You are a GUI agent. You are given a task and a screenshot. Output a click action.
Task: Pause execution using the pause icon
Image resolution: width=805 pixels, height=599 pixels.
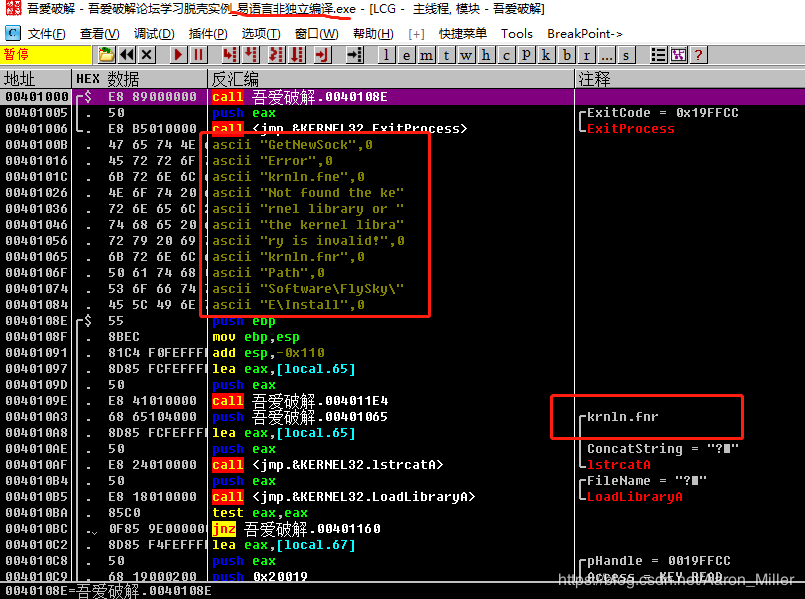pos(198,55)
